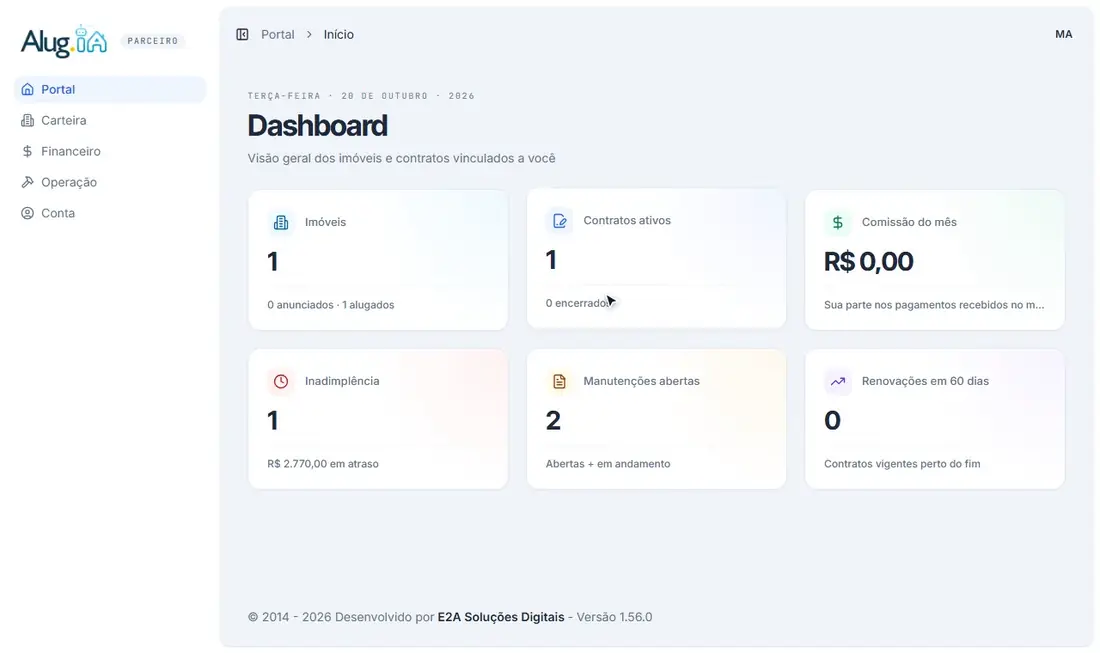
Task: Click the Dashboard heading
Action: [317, 126]
